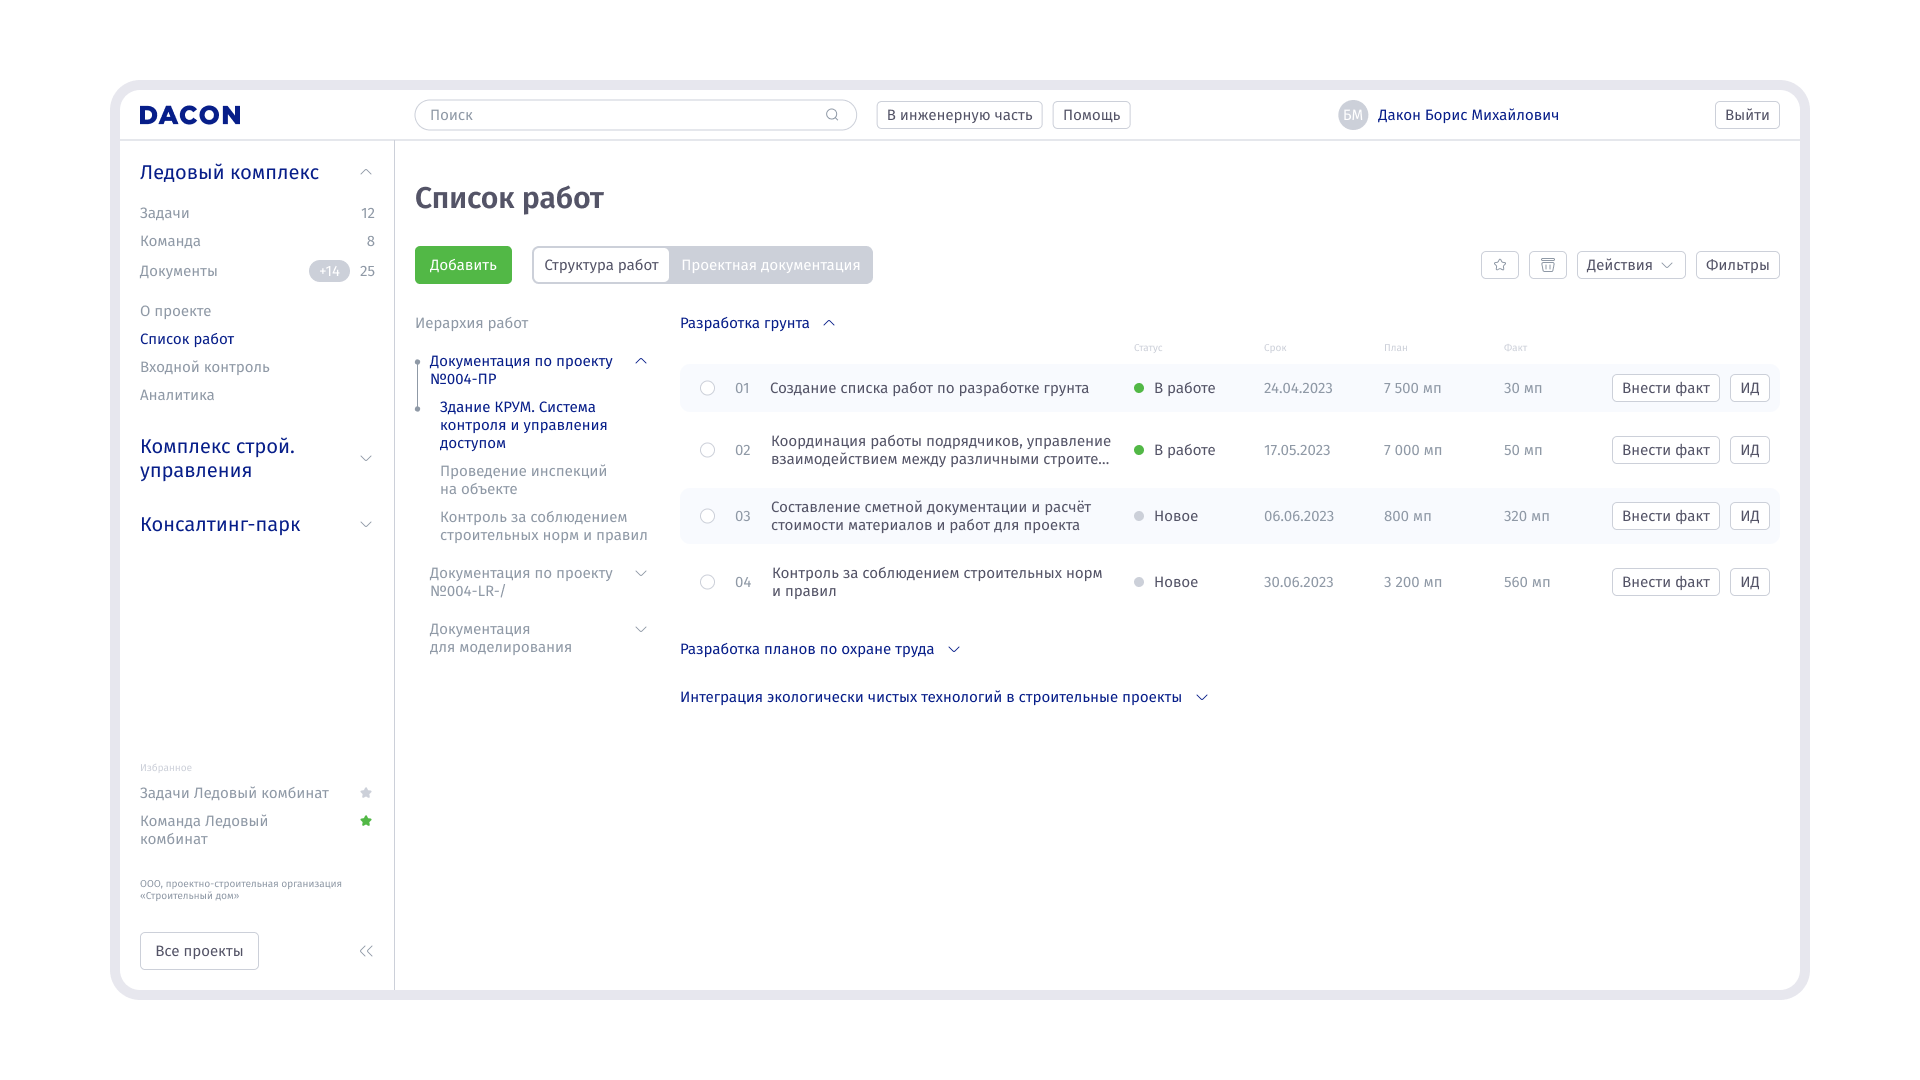
Task: Switch to Проектная документация tab
Action: (x=770, y=265)
